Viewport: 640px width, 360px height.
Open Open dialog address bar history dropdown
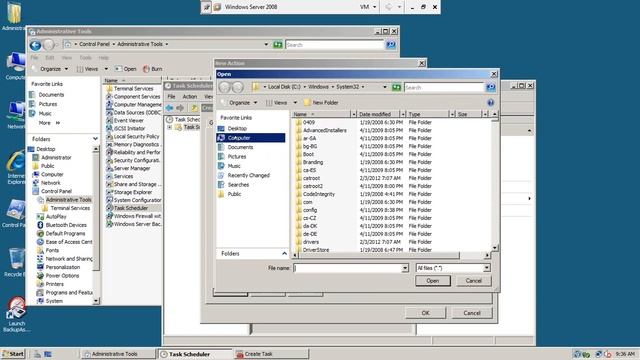pyautogui.click(x=384, y=87)
